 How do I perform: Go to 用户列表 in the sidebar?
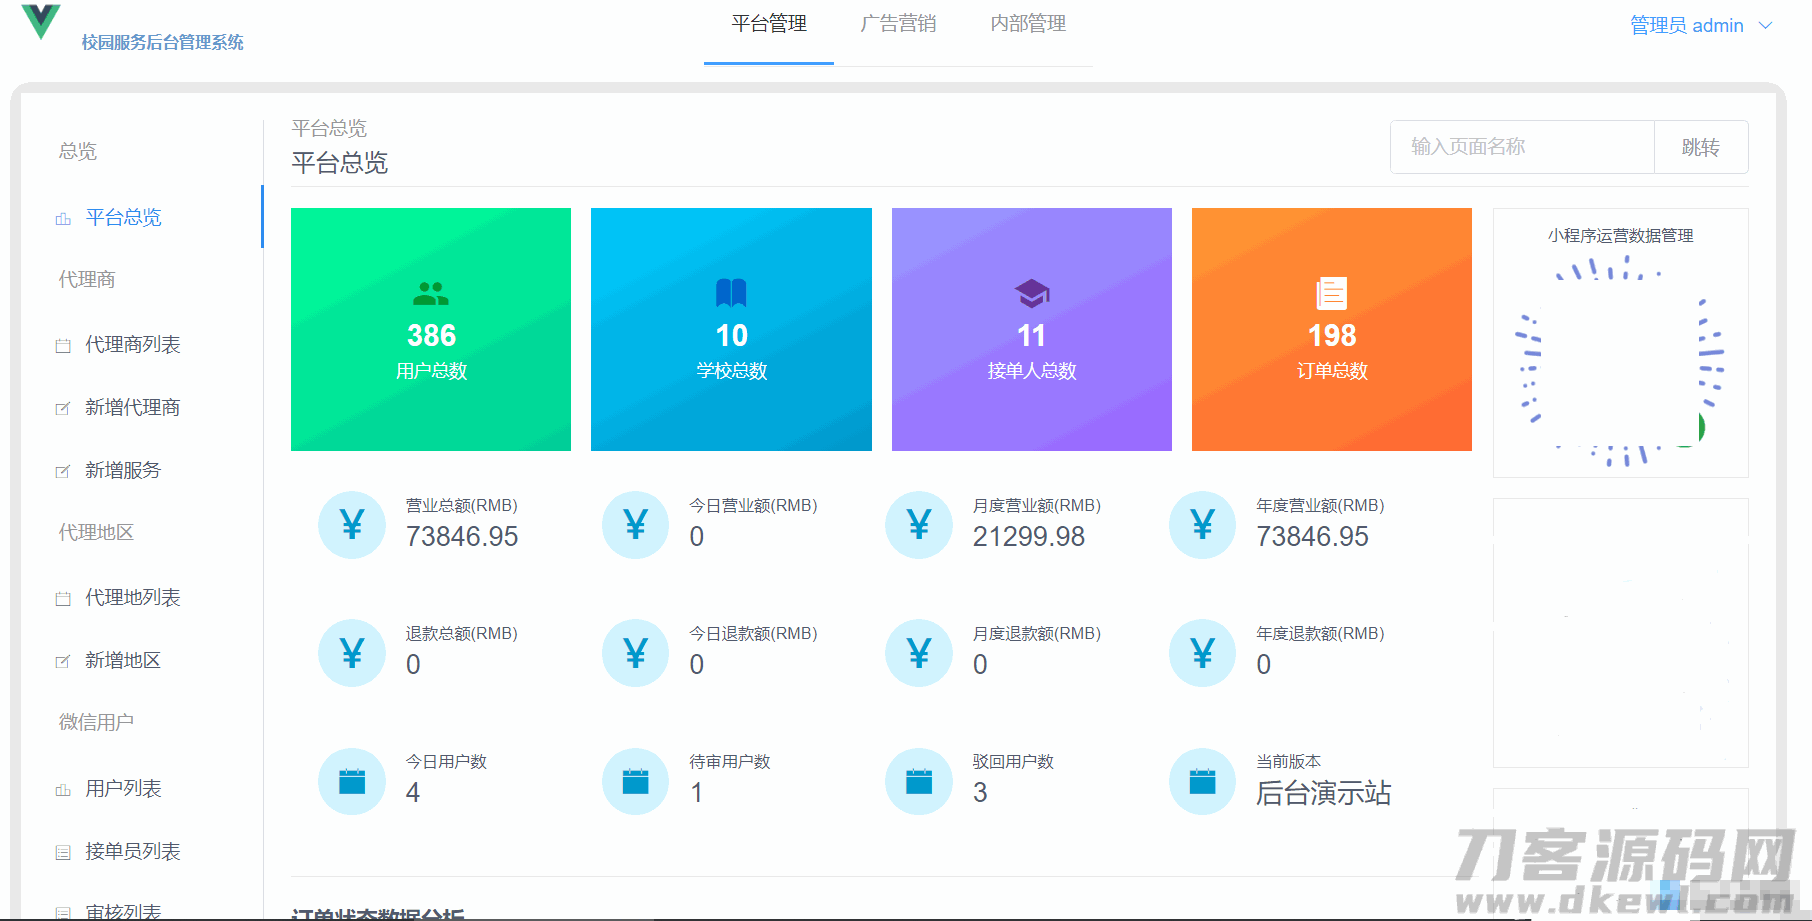(123, 789)
